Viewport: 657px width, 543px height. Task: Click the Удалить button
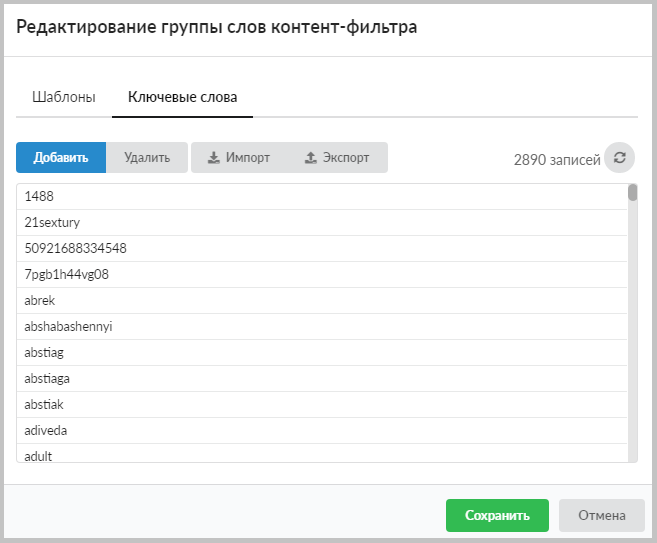(147, 158)
